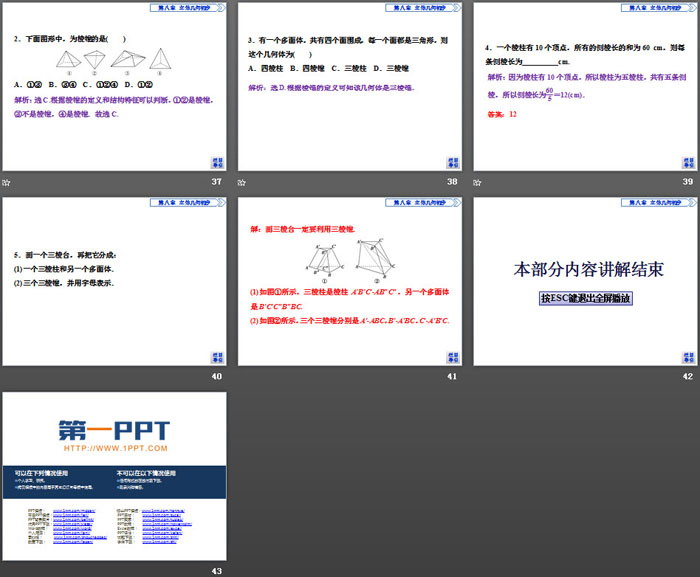This screenshot has height=577, width=700.
Task: Select the 第一PPT ending slide 43
Action: point(113,477)
